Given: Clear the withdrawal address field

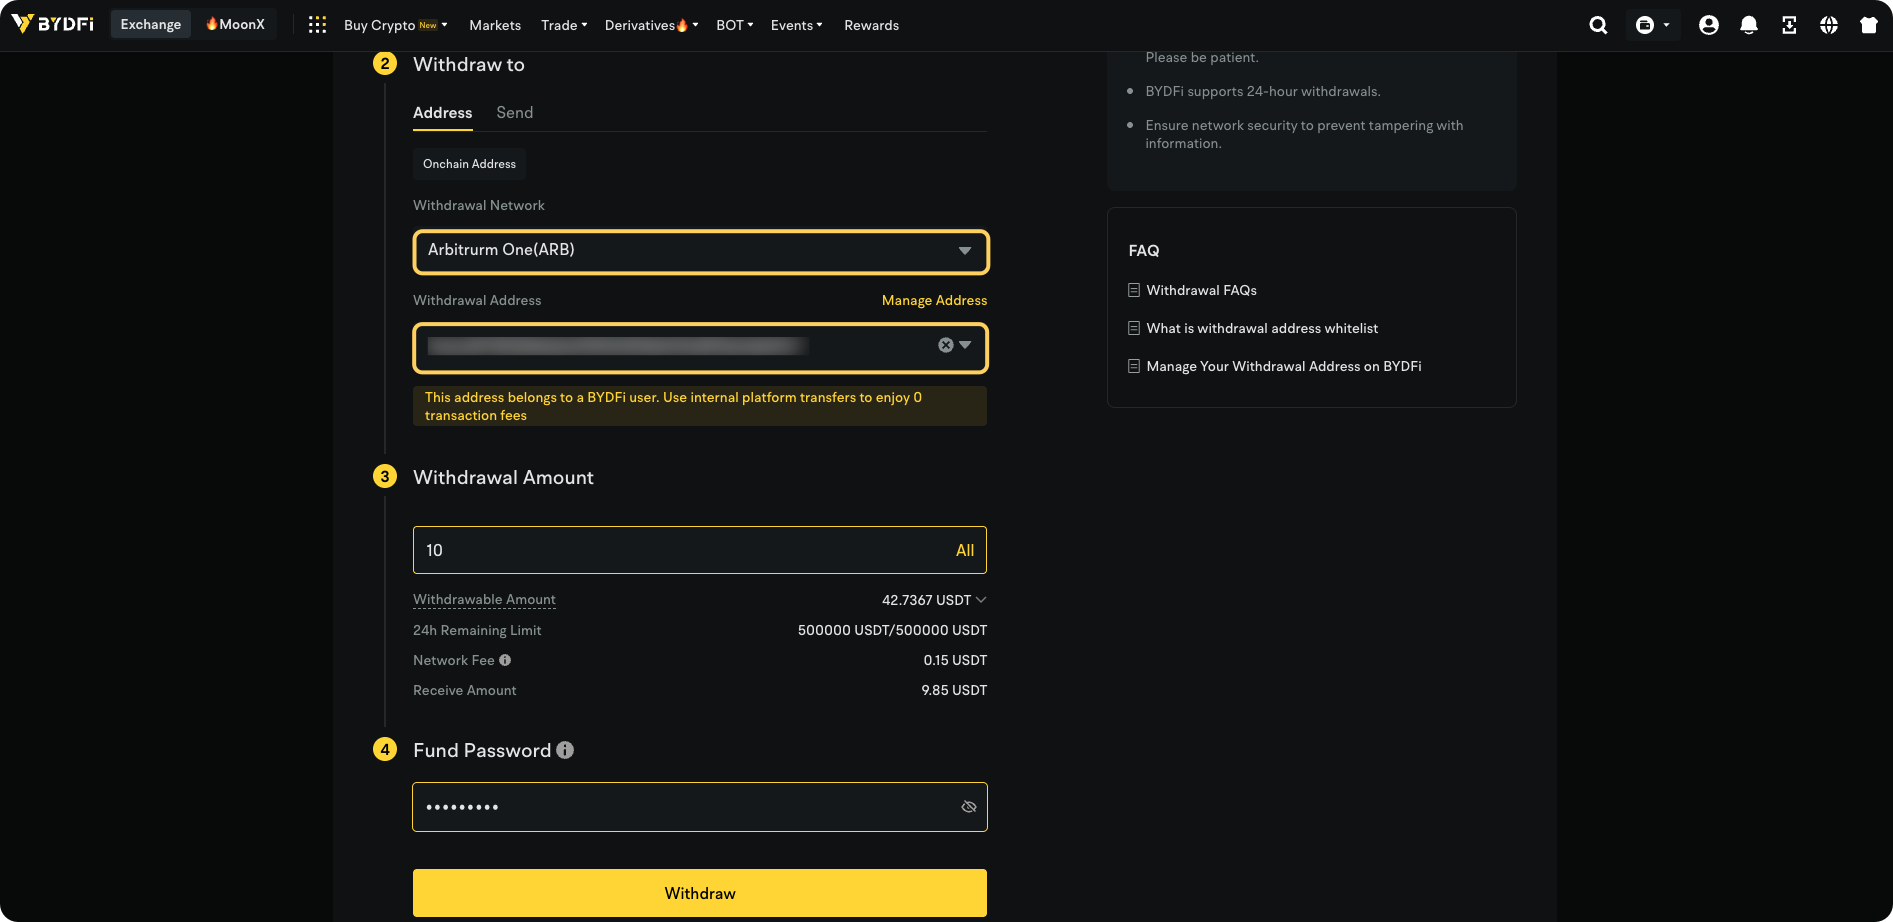Looking at the screenshot, I should 945,345.
